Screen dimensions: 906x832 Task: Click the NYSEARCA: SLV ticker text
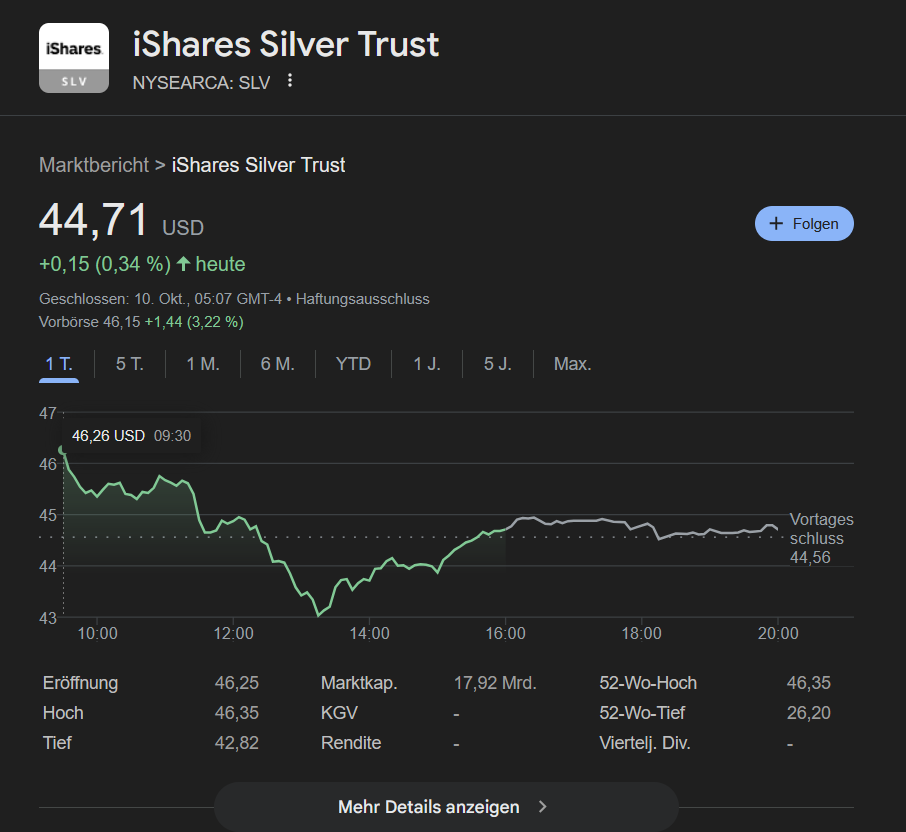click(201, 83)
